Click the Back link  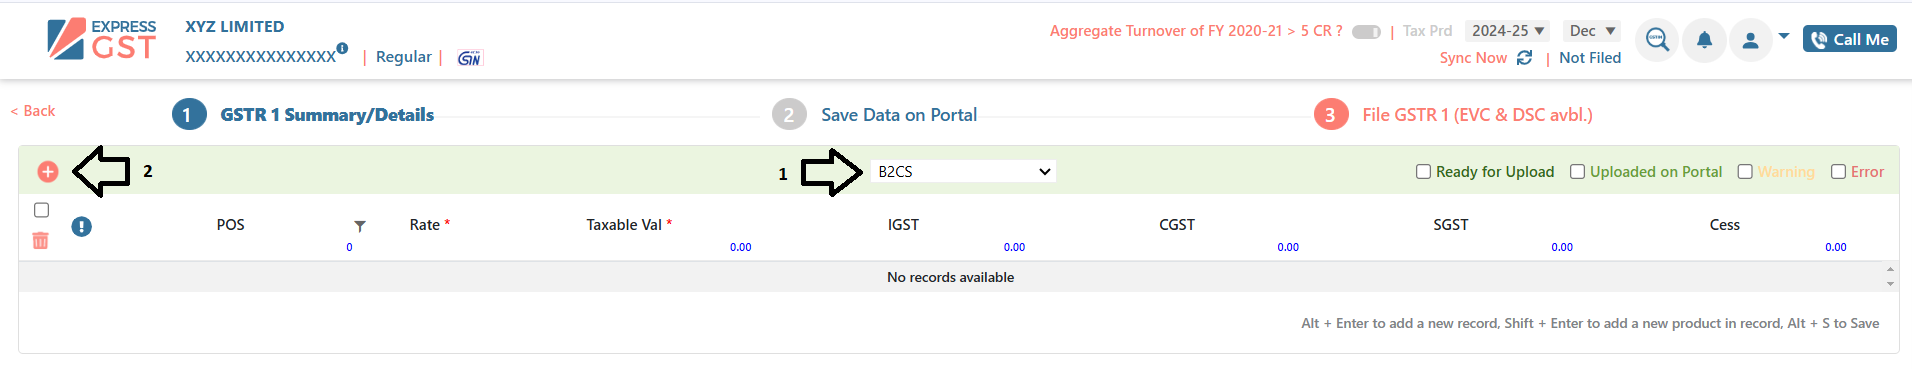33,111
